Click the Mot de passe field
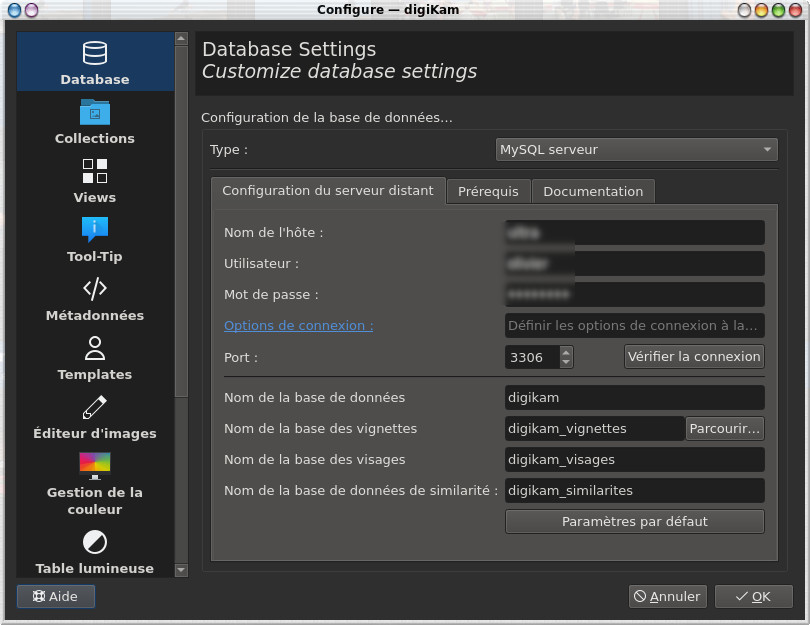810x625 pixels. (x=635, y=294)
